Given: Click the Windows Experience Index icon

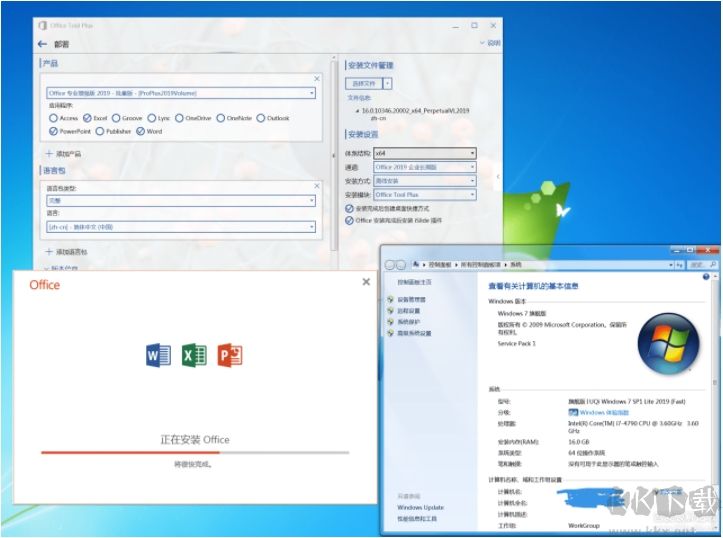Looking at the screenshot, I should [x=573, y=413].
